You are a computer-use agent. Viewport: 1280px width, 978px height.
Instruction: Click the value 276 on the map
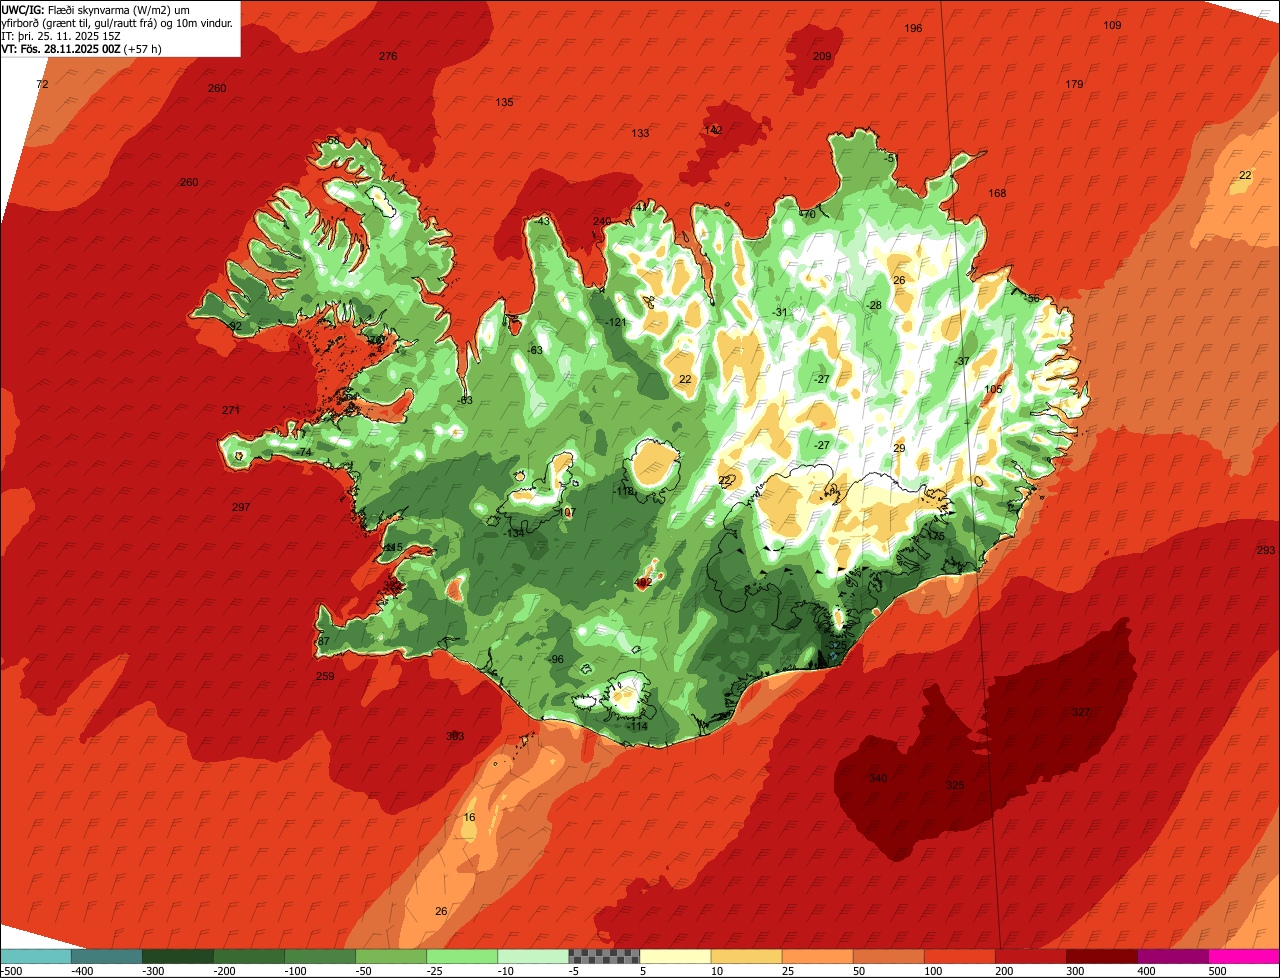click(x=388, y=56)
